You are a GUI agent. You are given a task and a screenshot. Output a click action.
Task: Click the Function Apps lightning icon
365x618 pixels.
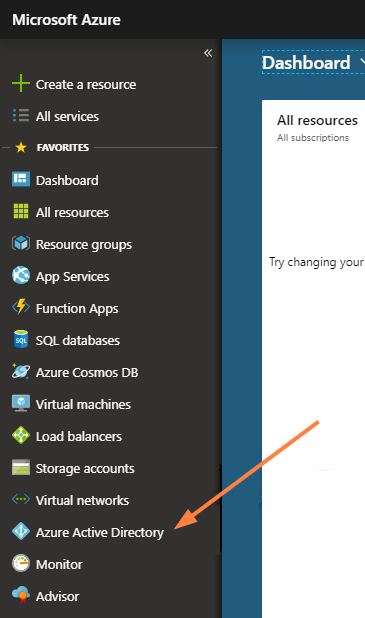coord(21,307)
